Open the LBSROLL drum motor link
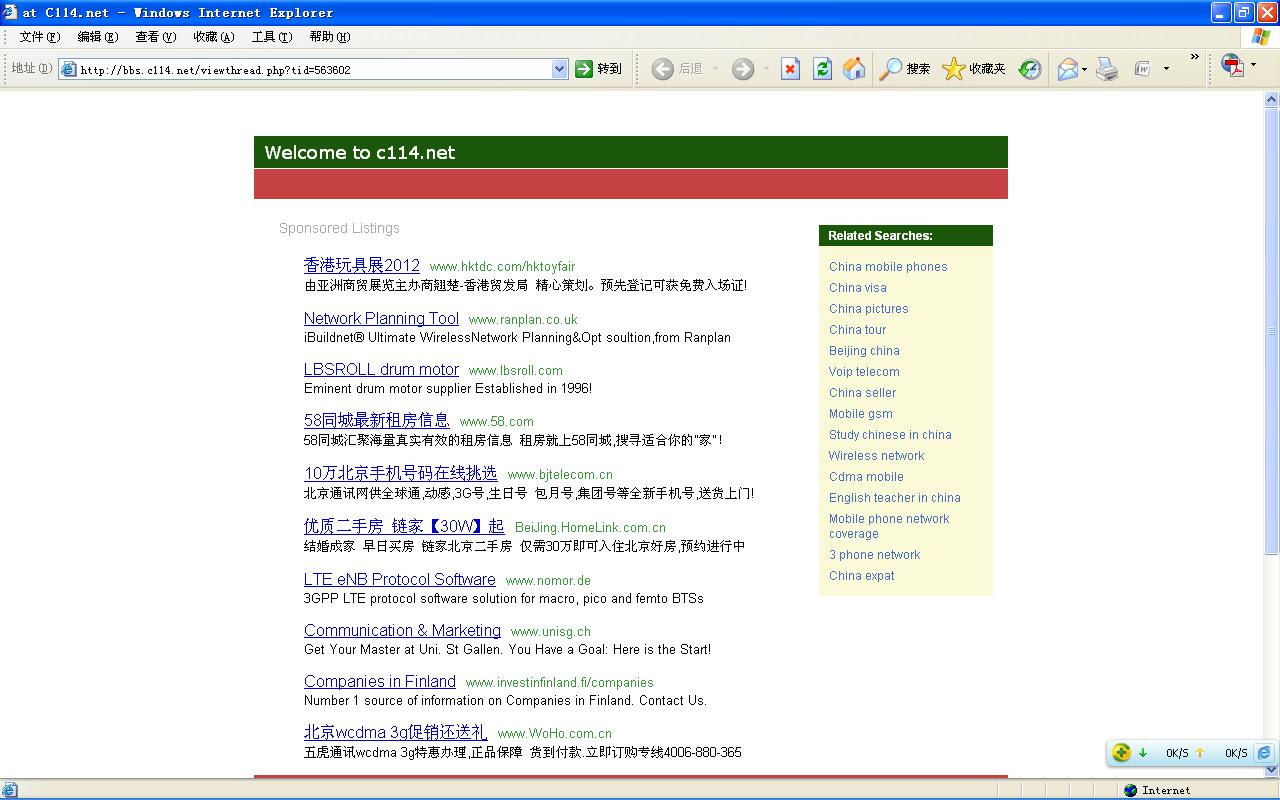The height and width of the screenshot is (800, 1280). click(x=381, y=369)
